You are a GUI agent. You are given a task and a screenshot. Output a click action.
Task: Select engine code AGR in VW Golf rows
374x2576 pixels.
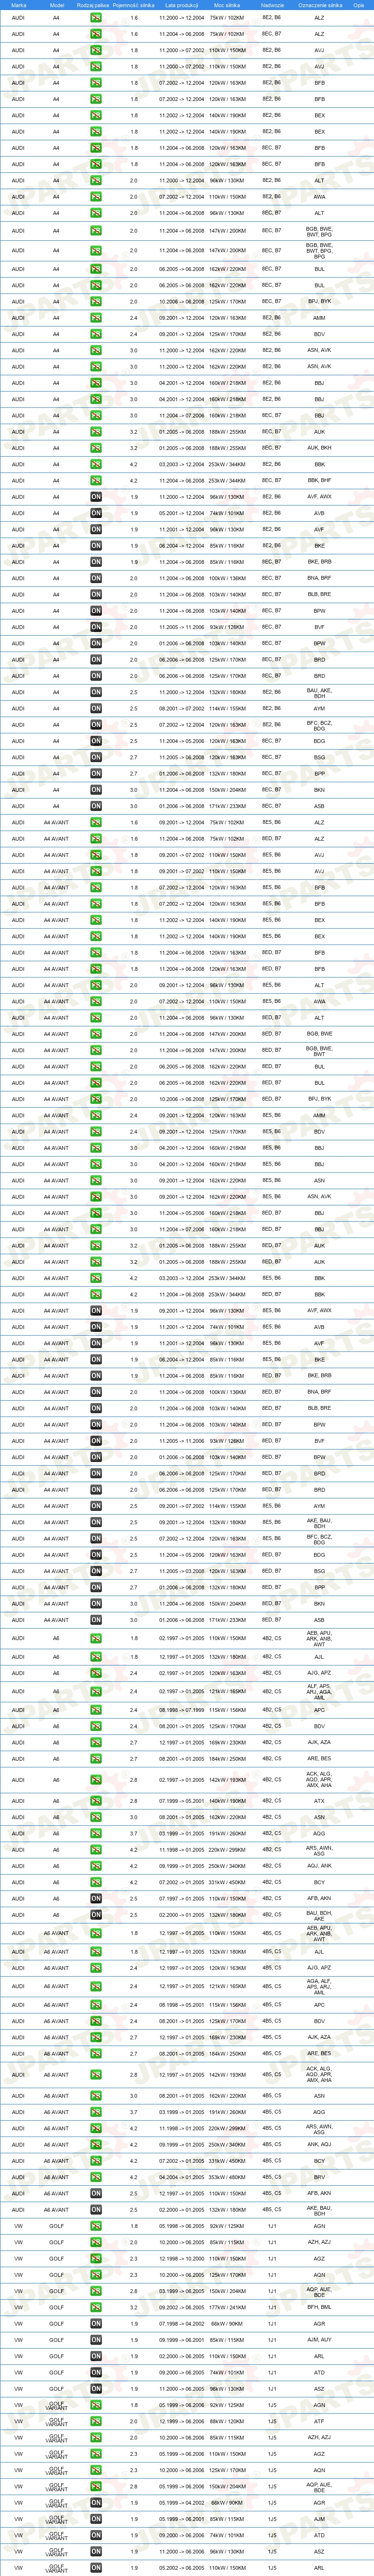(x=320, y=2324)
